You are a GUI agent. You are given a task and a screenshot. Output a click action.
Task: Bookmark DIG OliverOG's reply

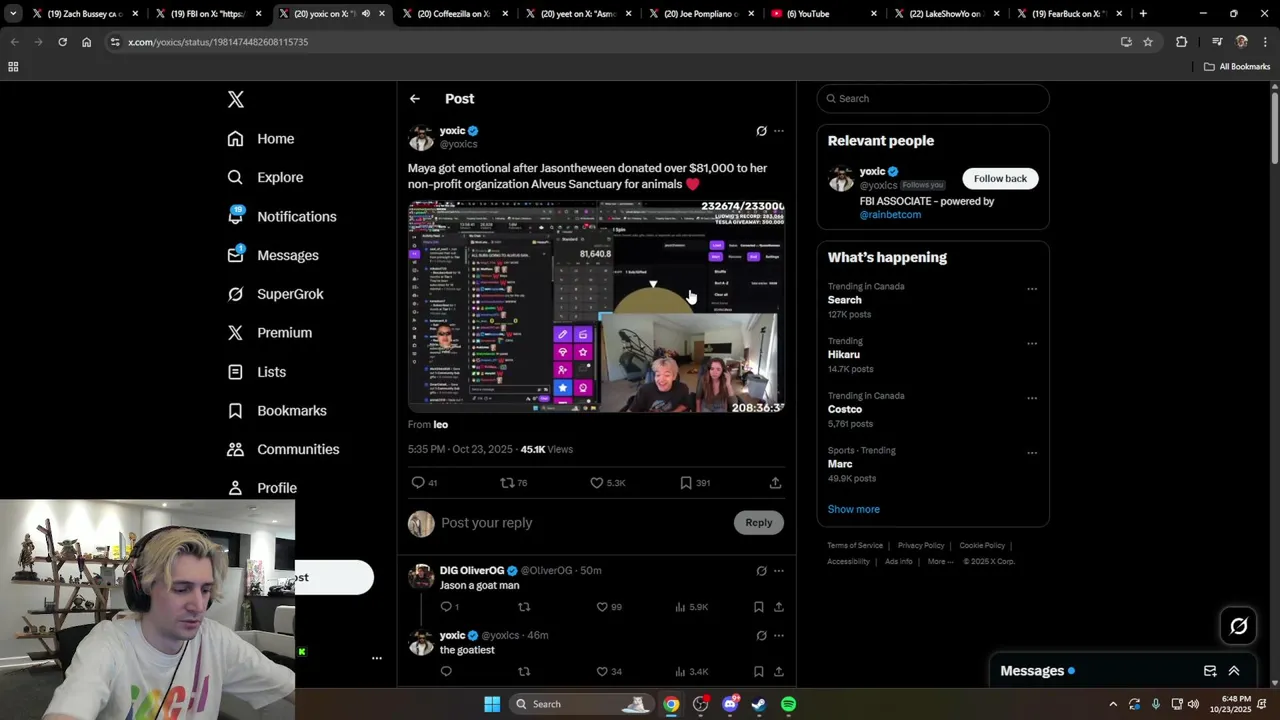coord(759,607)
